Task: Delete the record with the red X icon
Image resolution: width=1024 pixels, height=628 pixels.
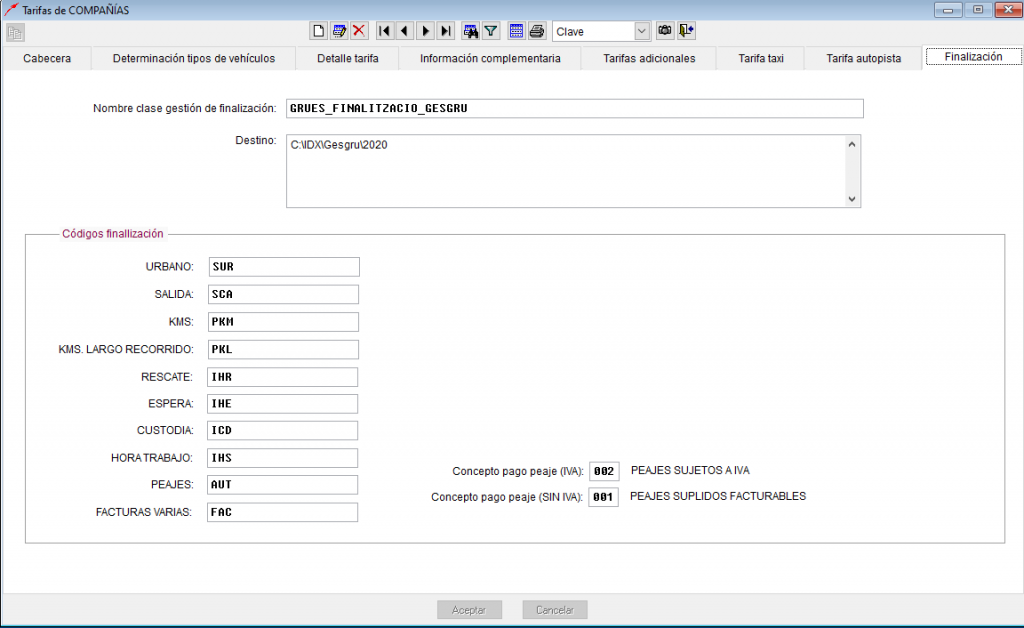Action: [359, 31]
